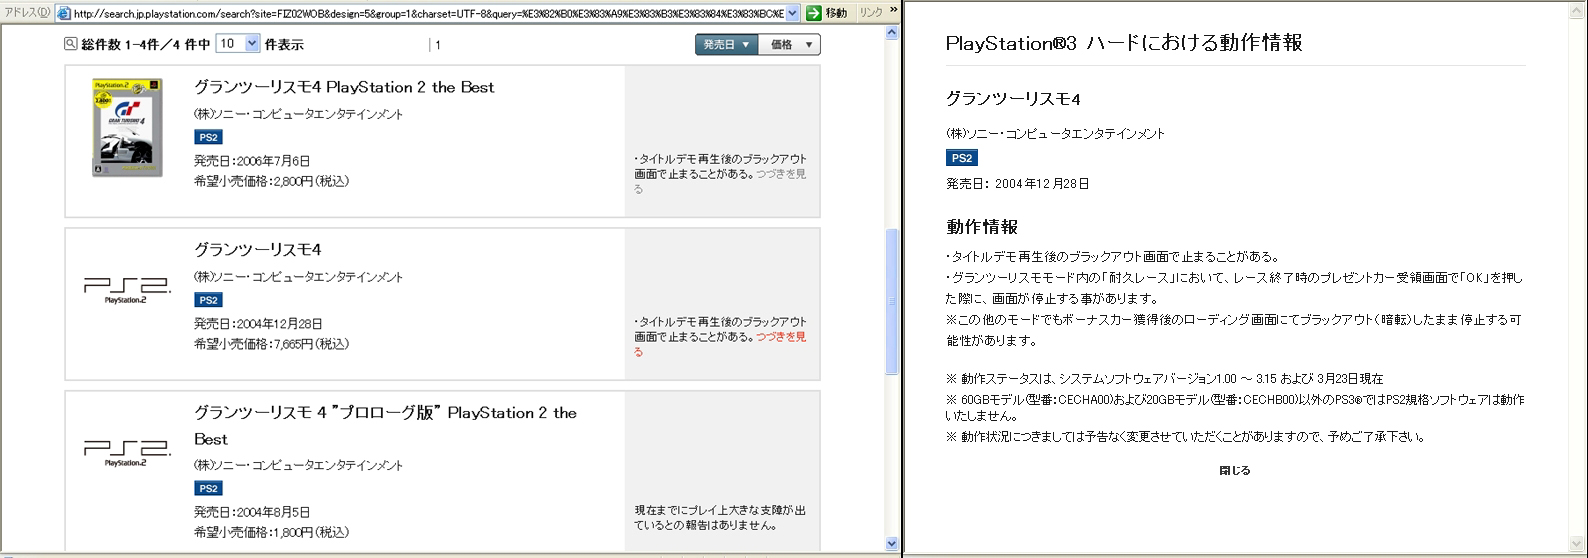
Task: Click the green 移動 Go arrow button
Action: [828, 13]
